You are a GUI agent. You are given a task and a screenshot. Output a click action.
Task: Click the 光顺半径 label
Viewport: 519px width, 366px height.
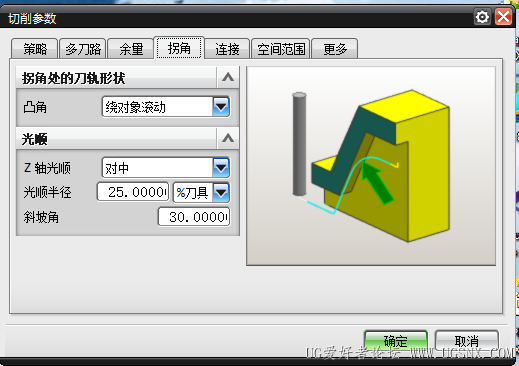[47, 192]
